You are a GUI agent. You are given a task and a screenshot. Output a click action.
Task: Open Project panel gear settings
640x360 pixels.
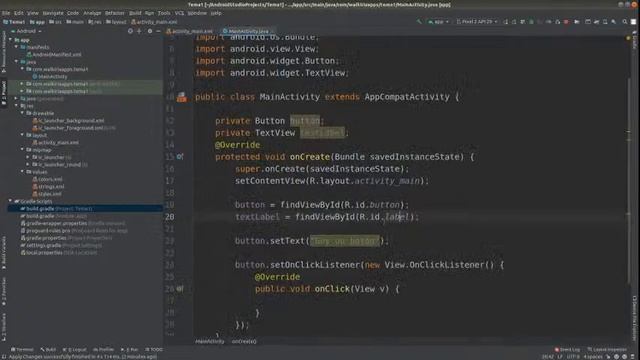pos(150,31)
